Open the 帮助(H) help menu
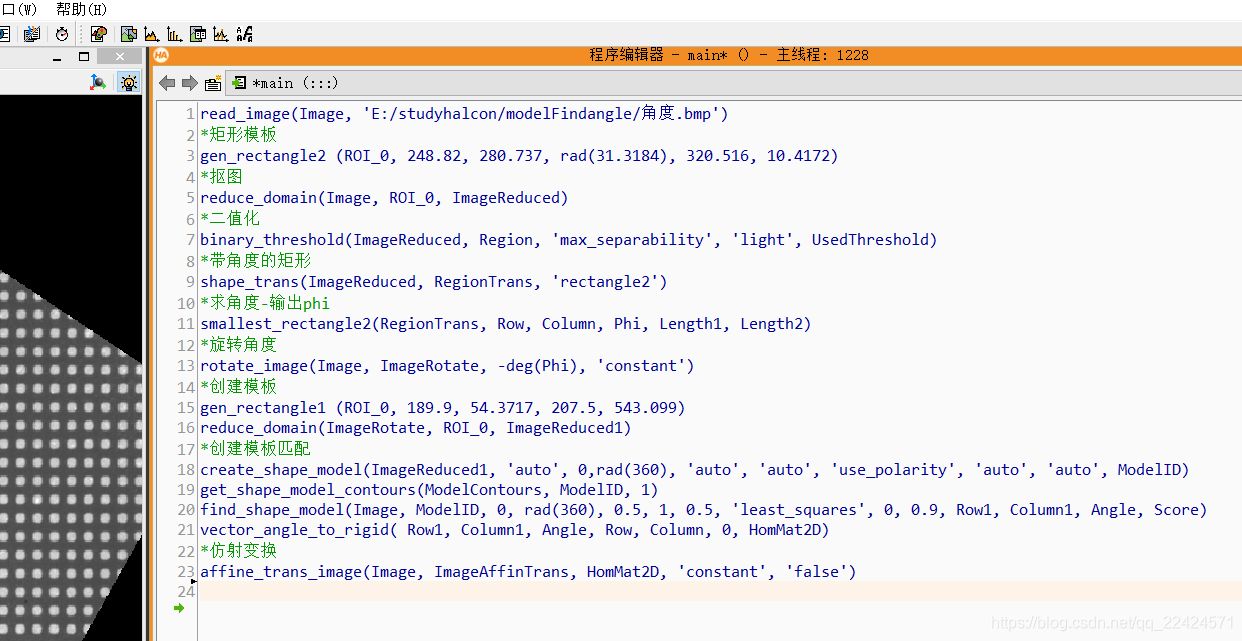The image size is (1242, 641). (81, 9)
